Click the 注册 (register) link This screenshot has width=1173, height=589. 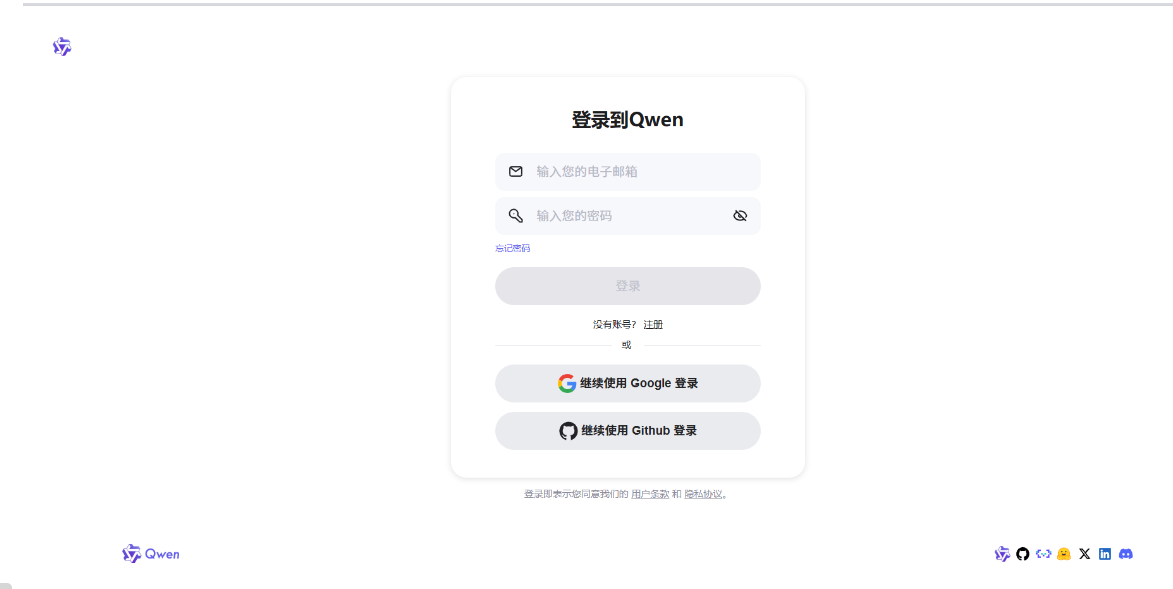pyautogui.click(x=653, y=324)
